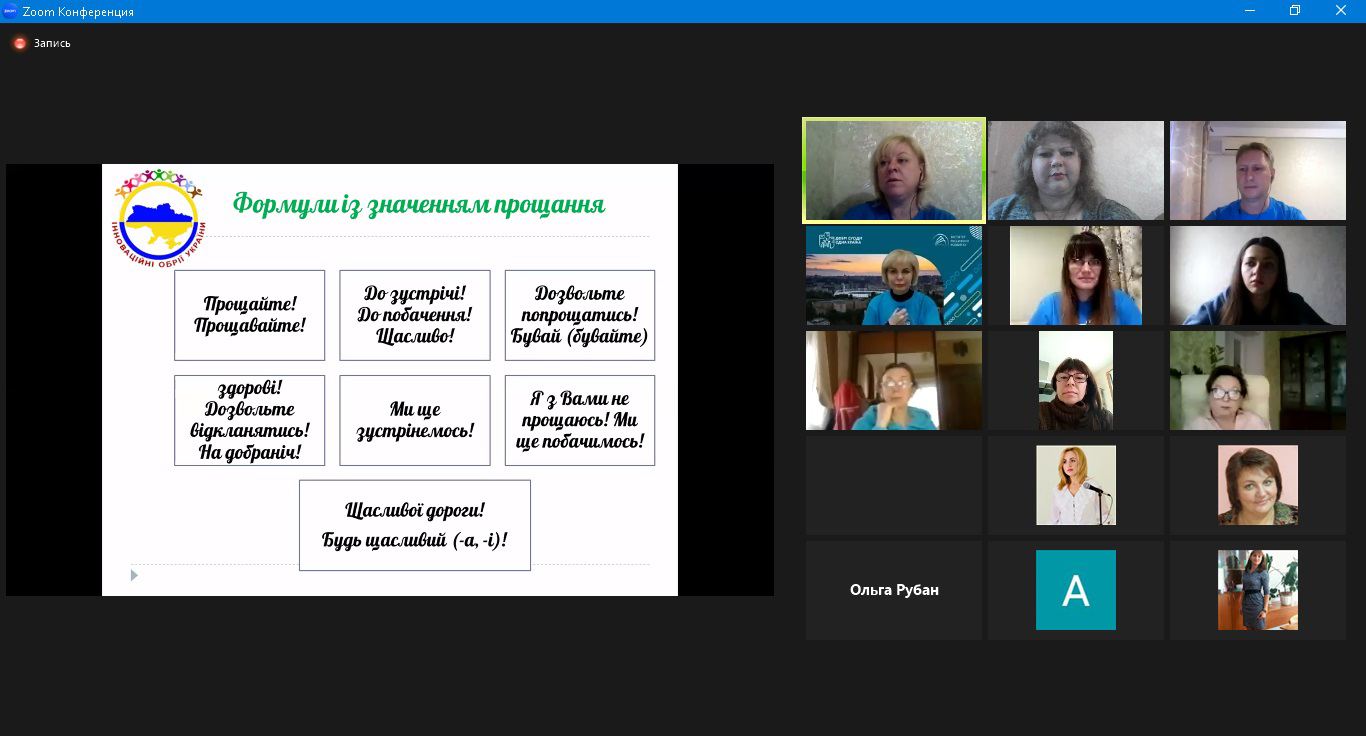Select the active speaker tile with yellow border
1366x736 pixels.
tap(894, 170)
